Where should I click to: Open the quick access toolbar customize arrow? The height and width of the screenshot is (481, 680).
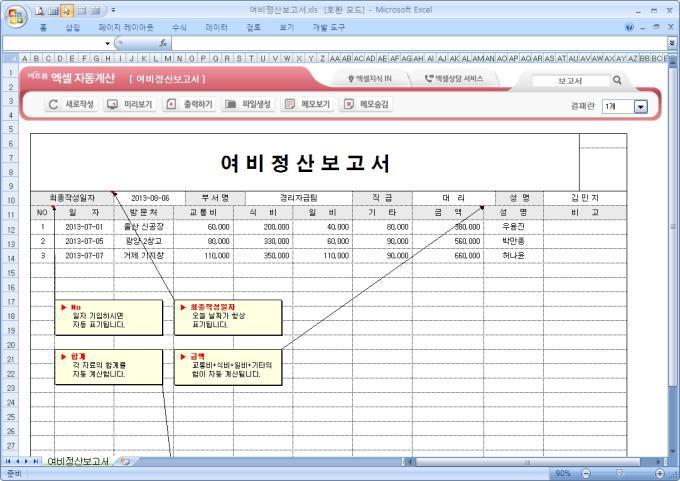tap(113, 10)
